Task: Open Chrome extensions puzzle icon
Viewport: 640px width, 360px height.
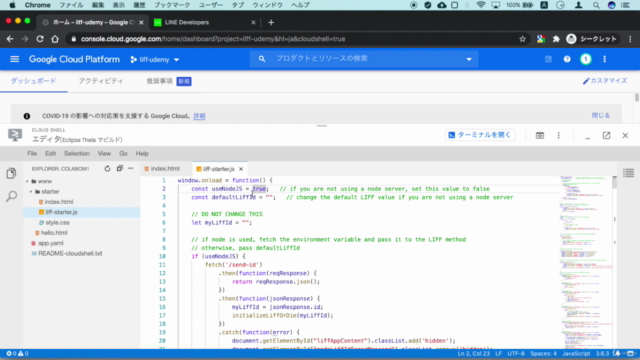Action: point(556,39)
